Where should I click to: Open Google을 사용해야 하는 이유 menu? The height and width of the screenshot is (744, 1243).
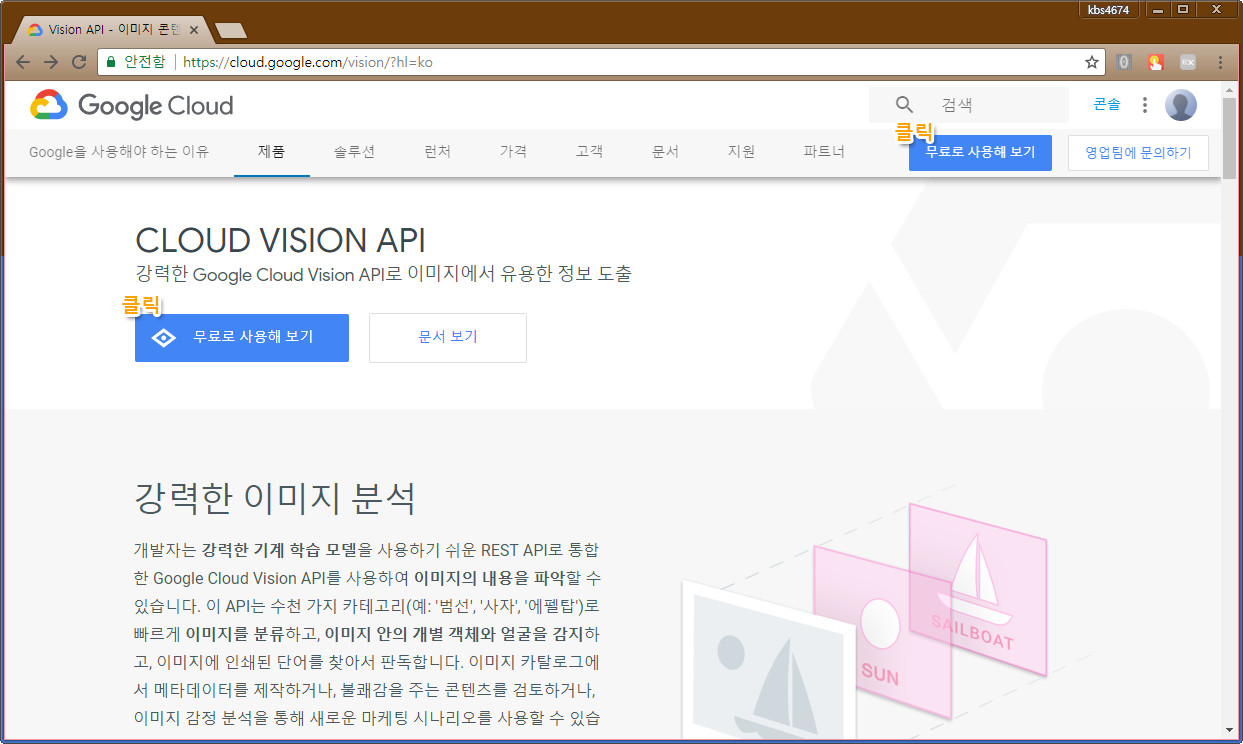(119, 152)
